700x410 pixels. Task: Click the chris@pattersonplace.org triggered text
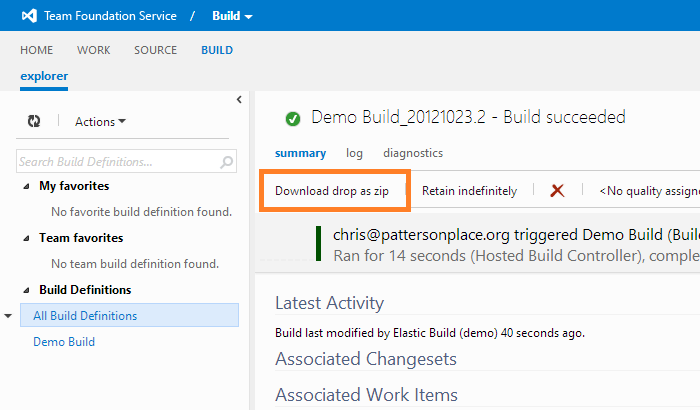517,235
